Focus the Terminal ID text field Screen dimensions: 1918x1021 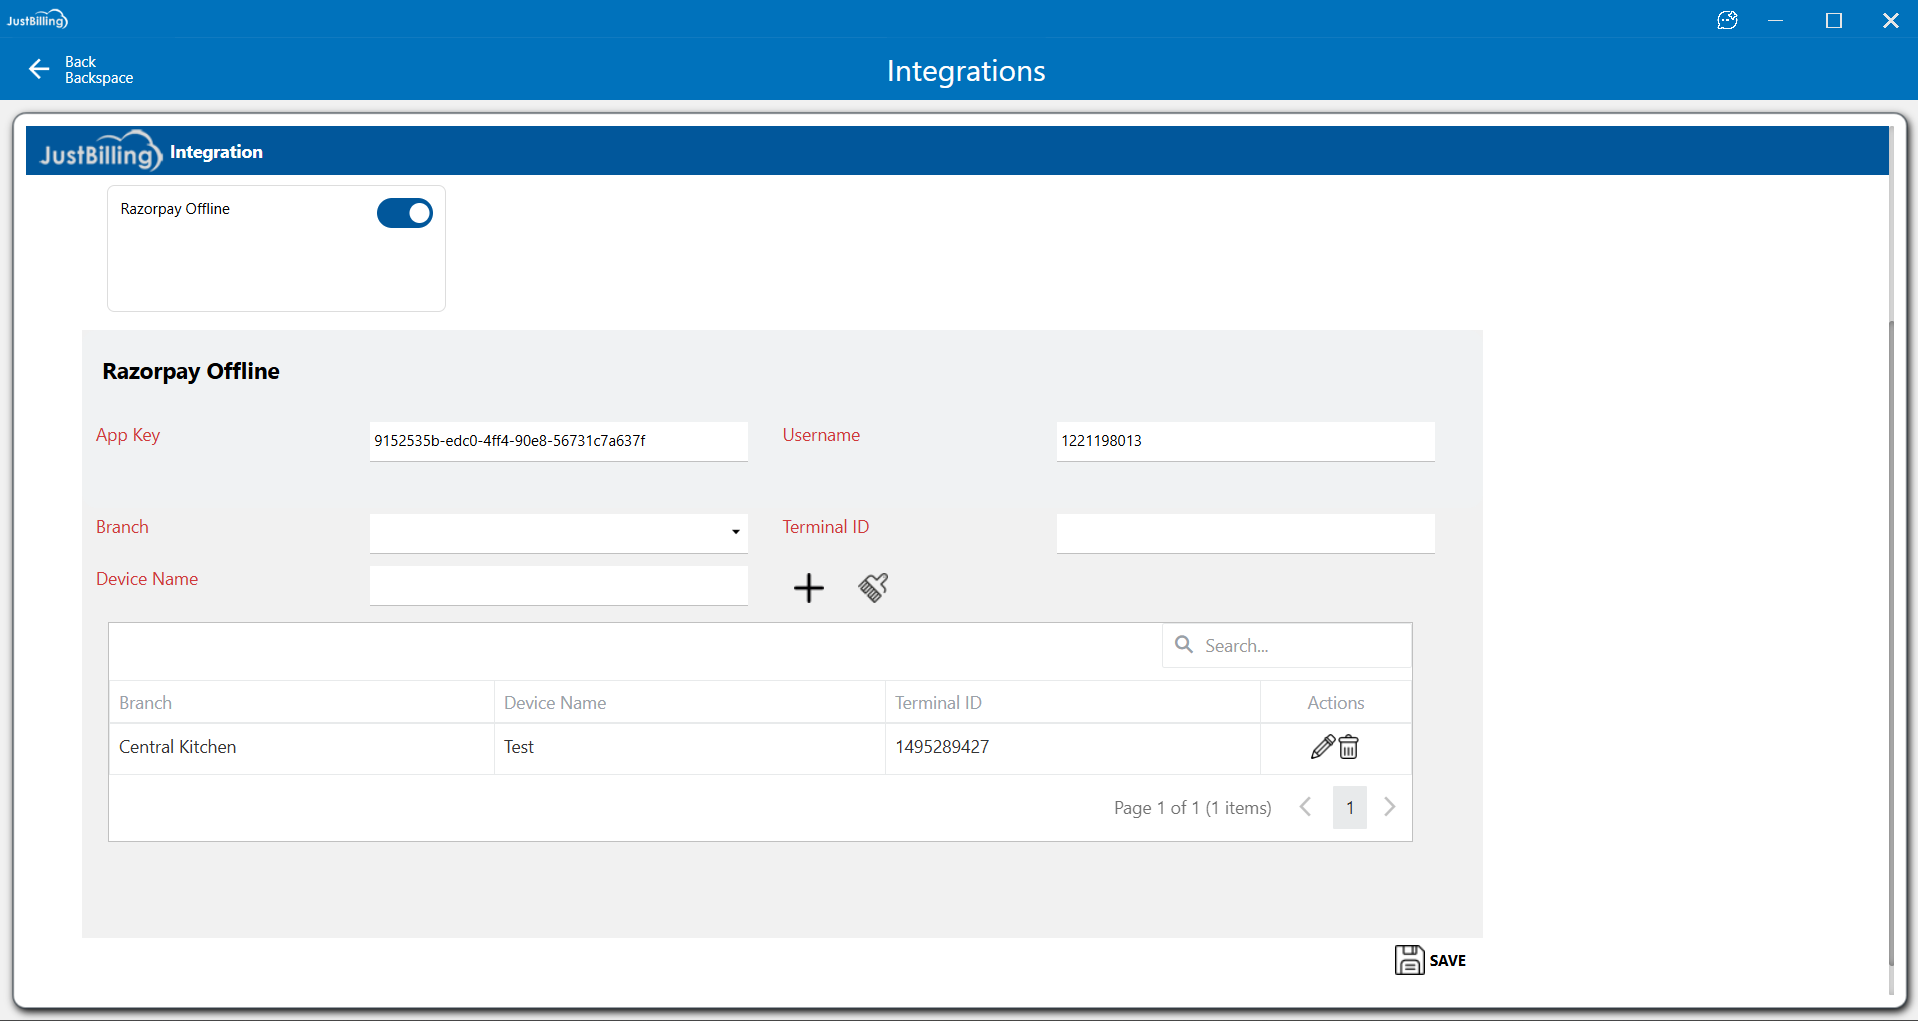coord(1245,533)
